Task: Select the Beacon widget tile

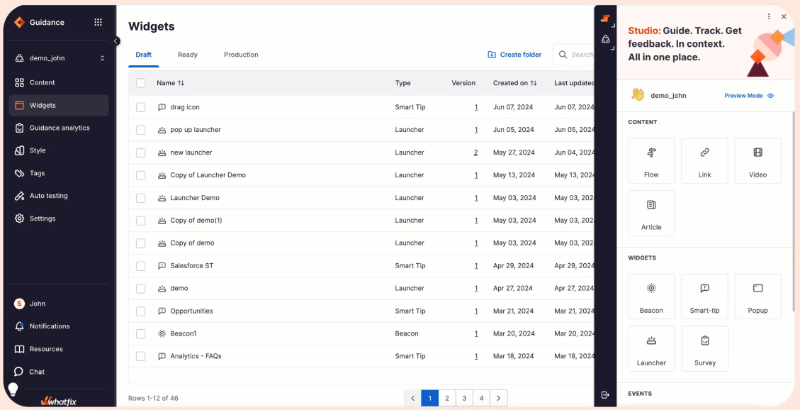Action: coord(651,296)
